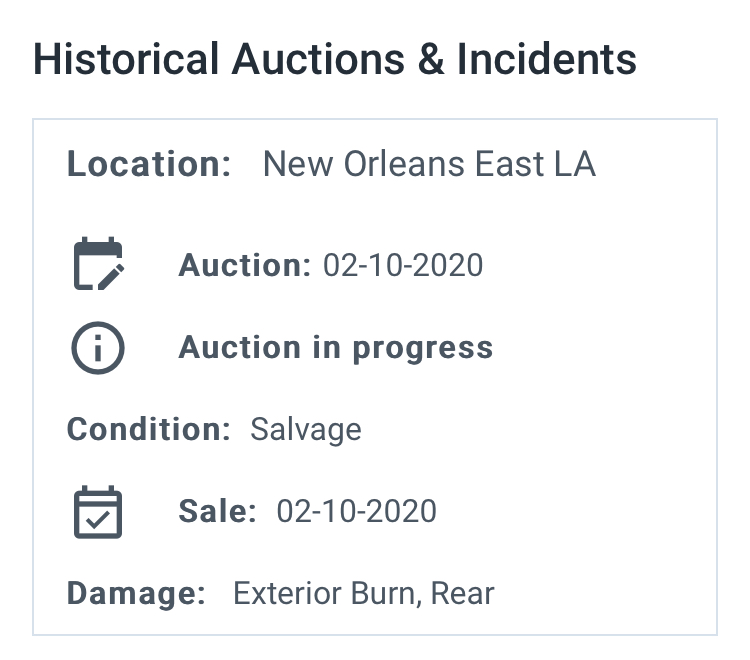Click the word Historical in heading
Screen dimensions: 750x660
(x=126, y=59)
